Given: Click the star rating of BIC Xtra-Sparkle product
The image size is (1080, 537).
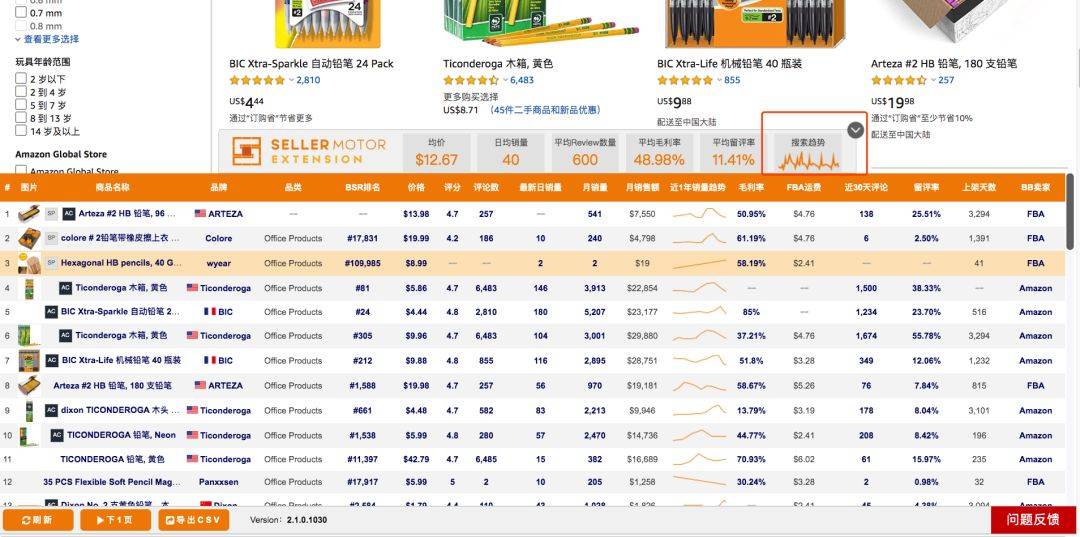Looking at the screenshot, I should click(257, 80).
